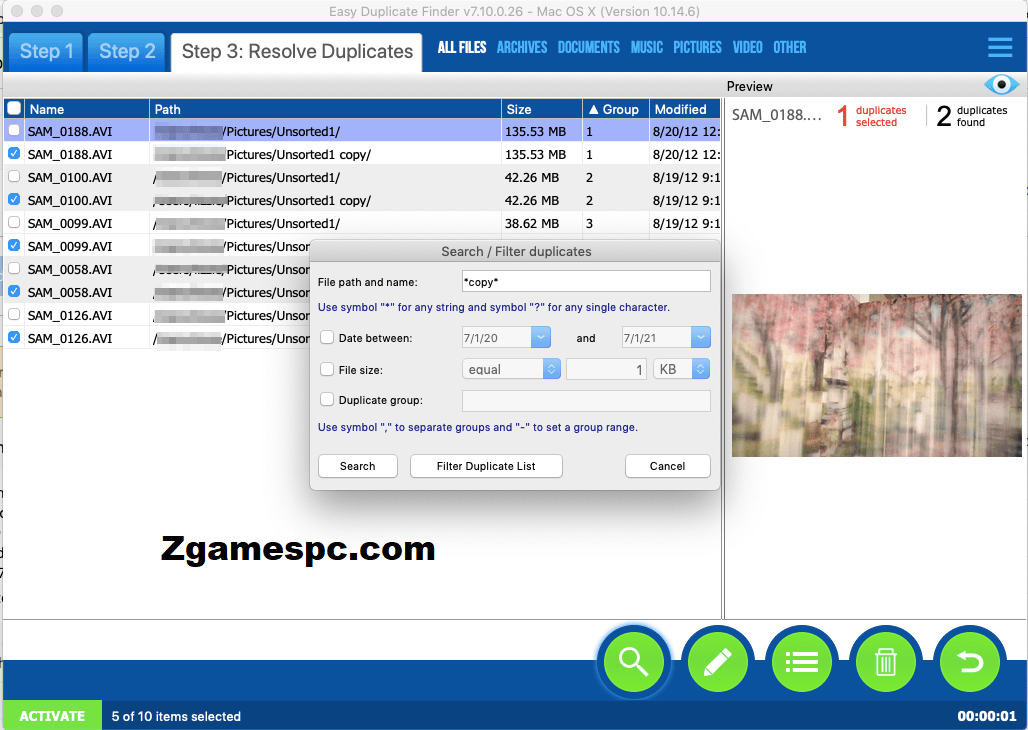Screen dimensions: 1028x730
Task: Enable the Duplicate group checkbox
Action: point(326,399)
